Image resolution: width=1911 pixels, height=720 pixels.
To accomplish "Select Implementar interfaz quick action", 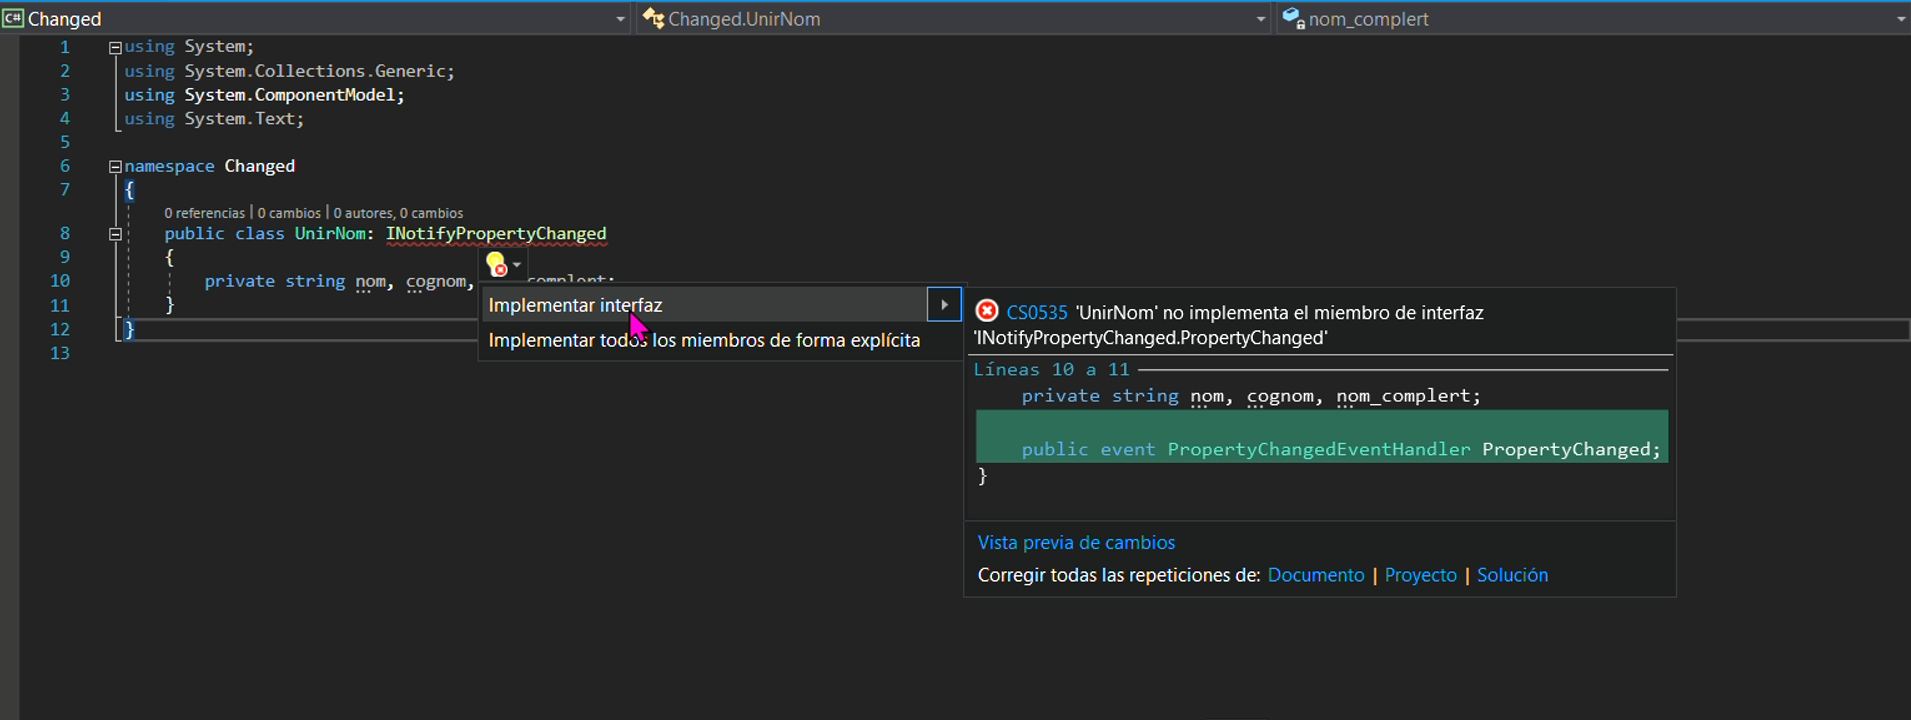I will click(x=575, y=305).
